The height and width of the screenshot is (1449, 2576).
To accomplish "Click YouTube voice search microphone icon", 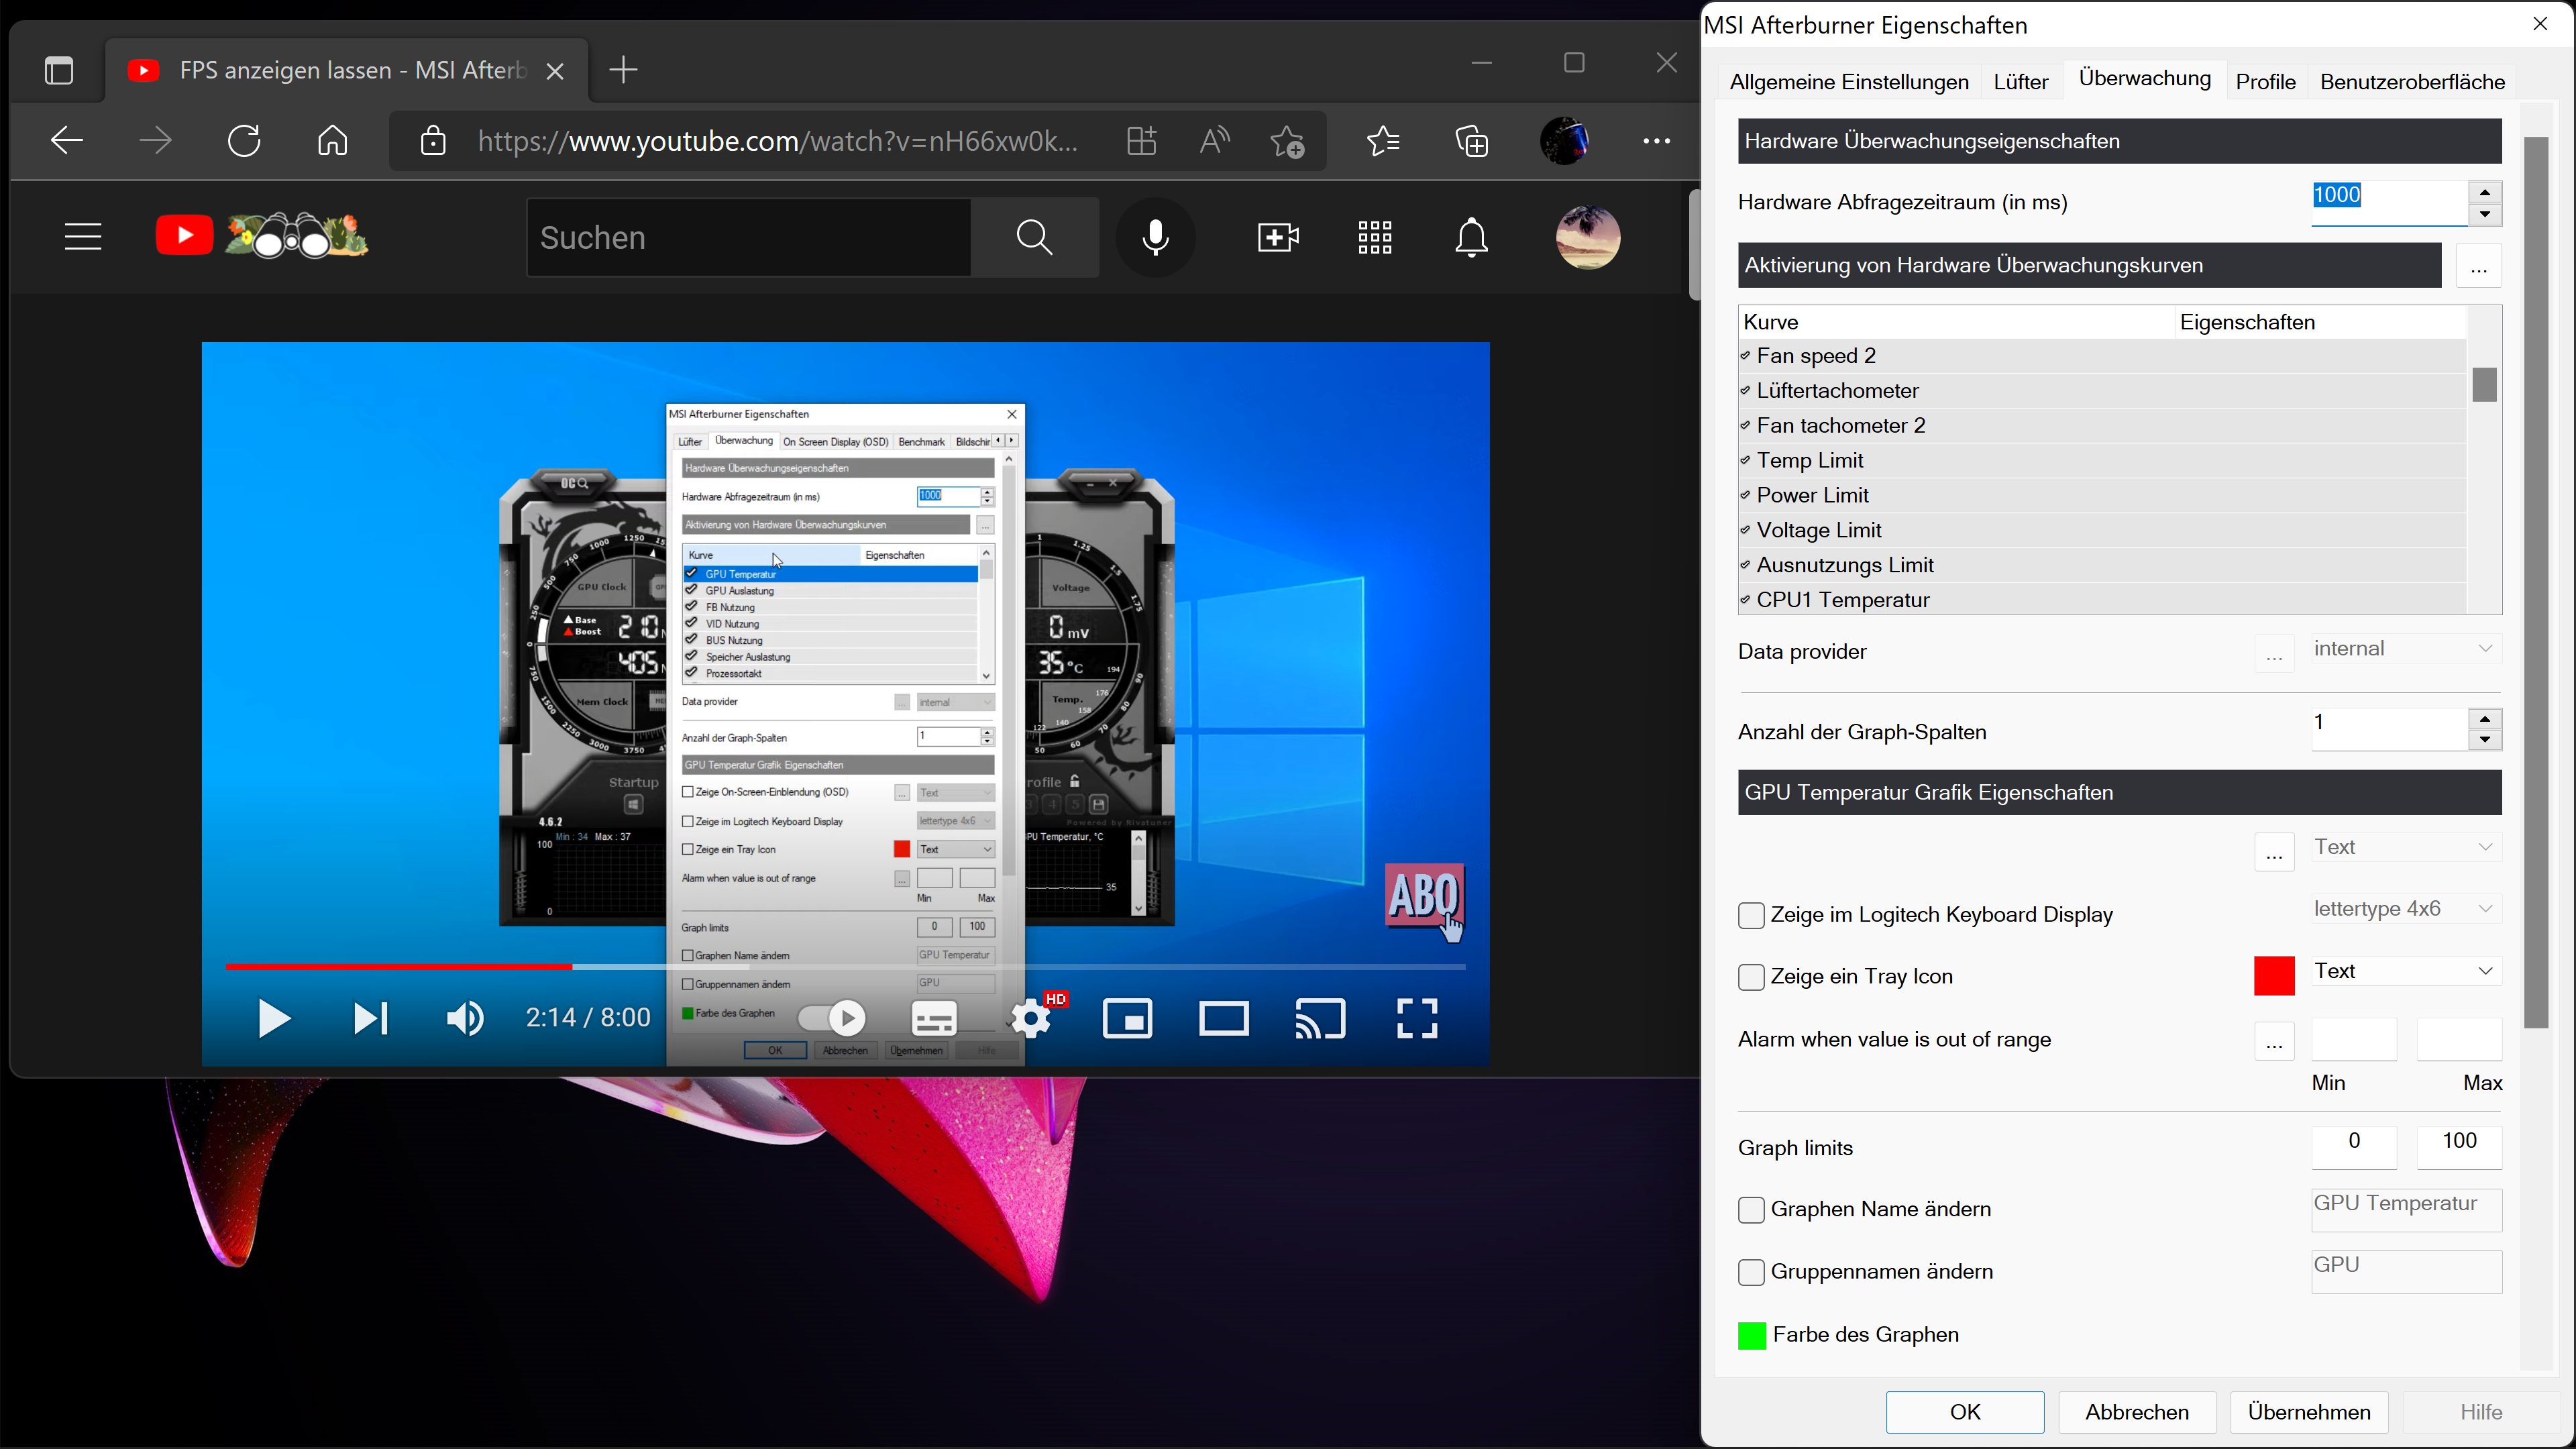I will click(1155, 238).
